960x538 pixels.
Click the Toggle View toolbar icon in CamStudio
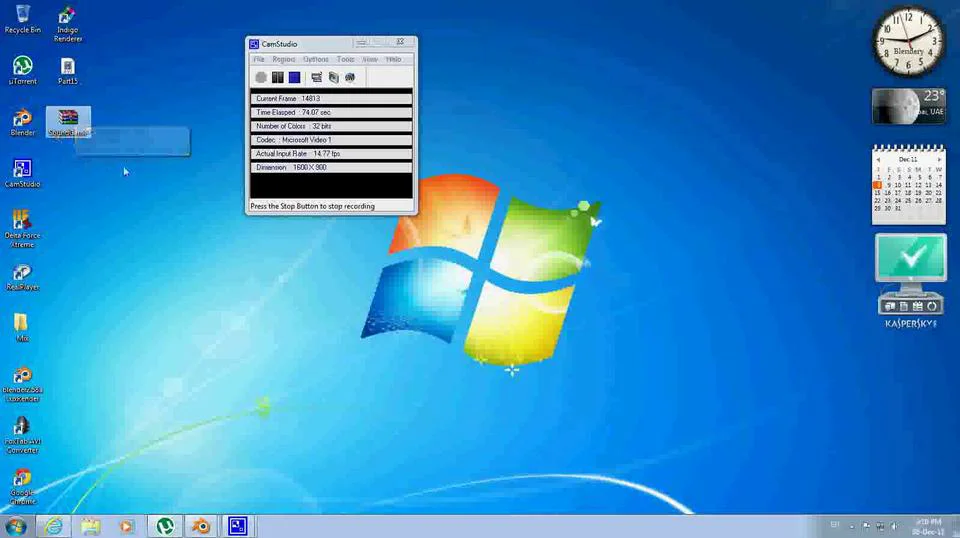click(x=317, y=77)
